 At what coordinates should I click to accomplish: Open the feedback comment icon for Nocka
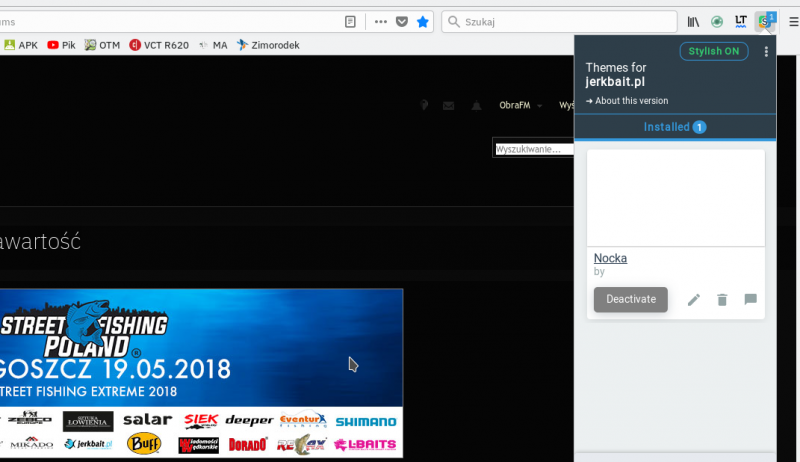(x=750, y=300)
